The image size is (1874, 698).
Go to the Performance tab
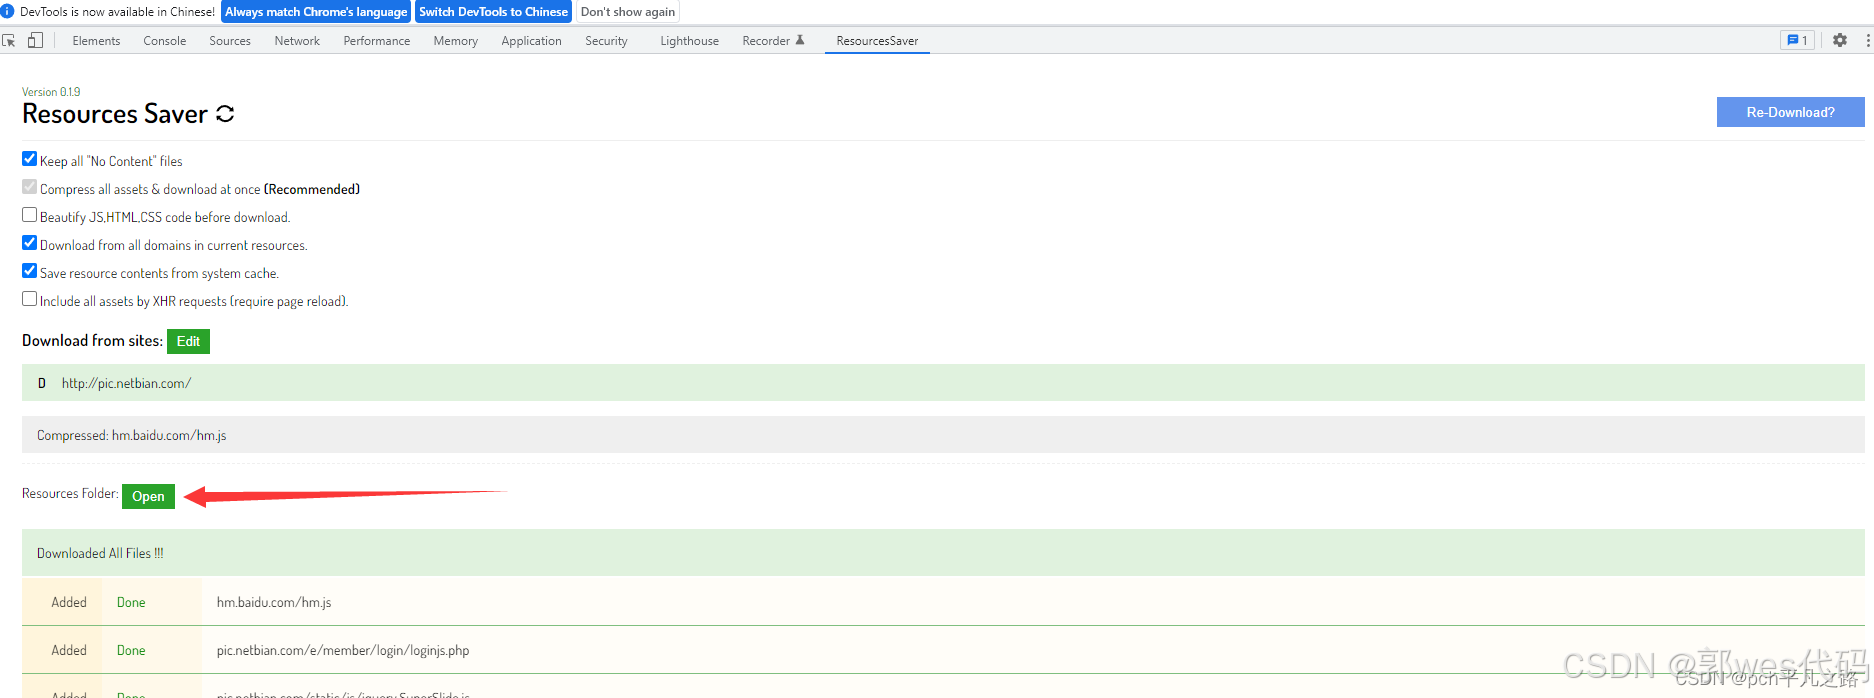click(377, 41)
